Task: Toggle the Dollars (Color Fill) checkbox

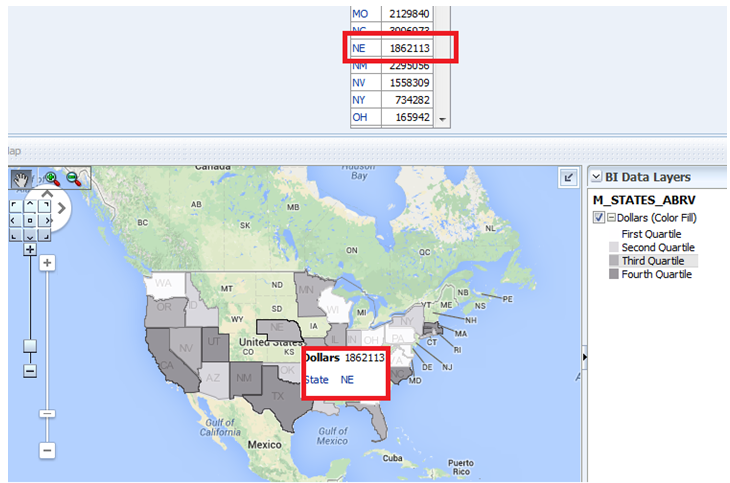Action: point(599,218)
